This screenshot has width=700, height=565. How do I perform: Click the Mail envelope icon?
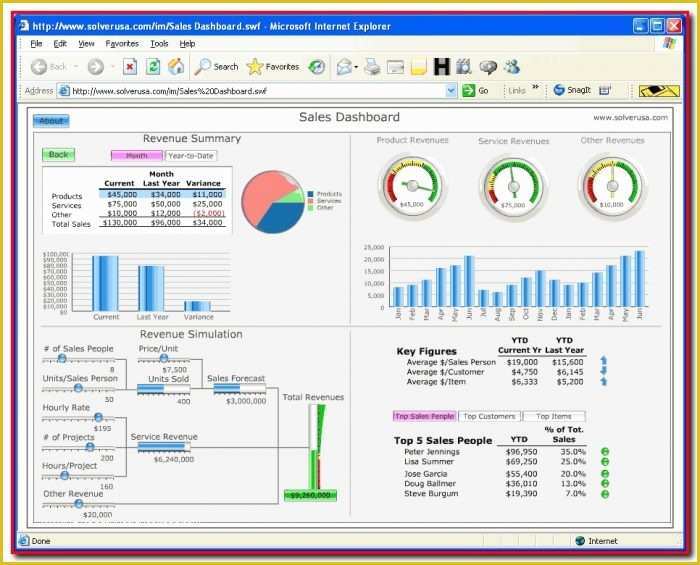(344, 67)
